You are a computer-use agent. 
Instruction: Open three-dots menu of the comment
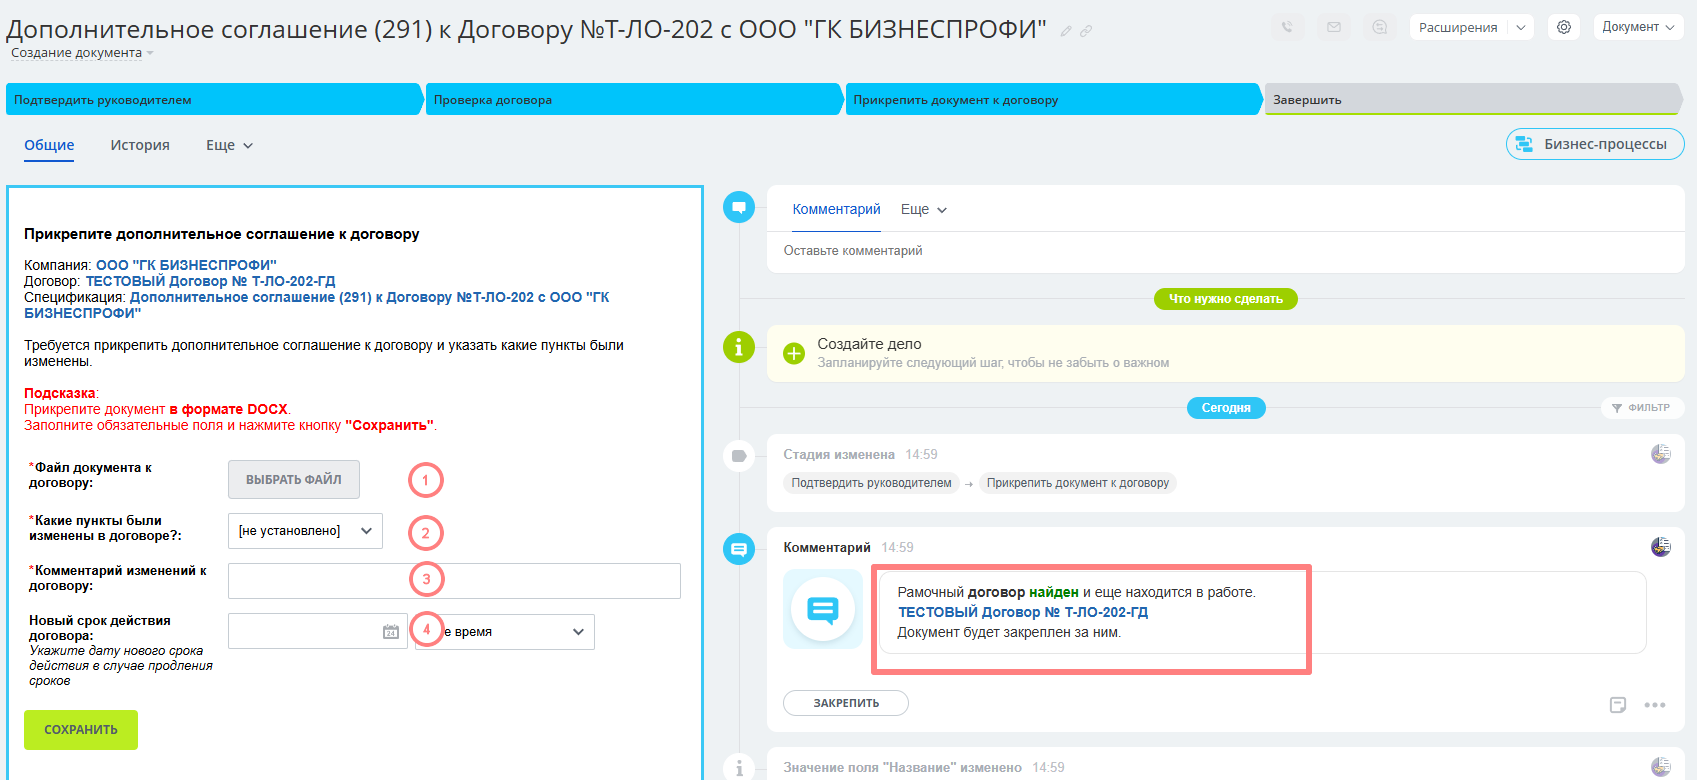coord(1655,705)
